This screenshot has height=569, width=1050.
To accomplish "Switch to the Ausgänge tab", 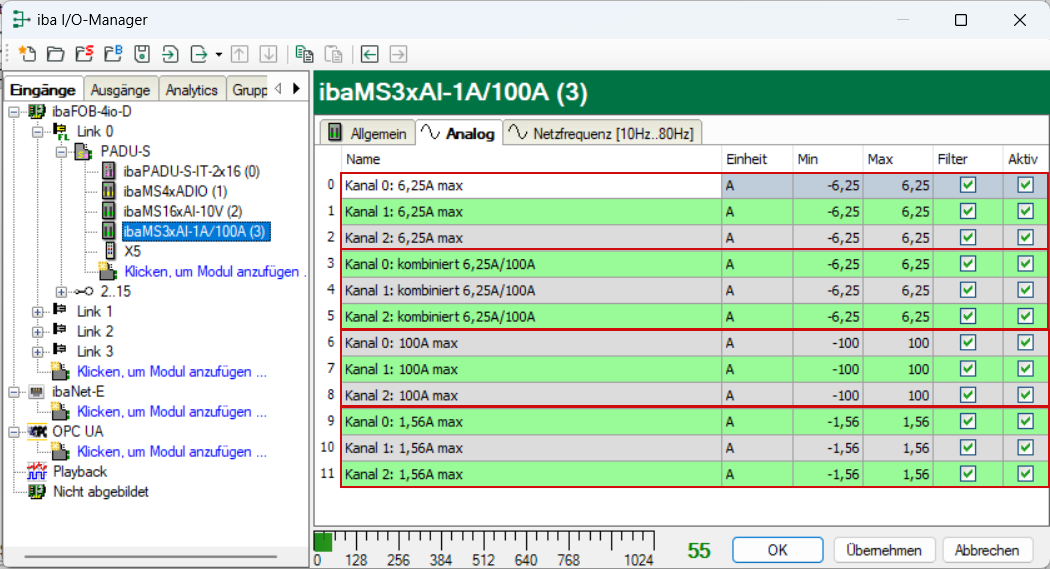I will [x=119, y=89].
